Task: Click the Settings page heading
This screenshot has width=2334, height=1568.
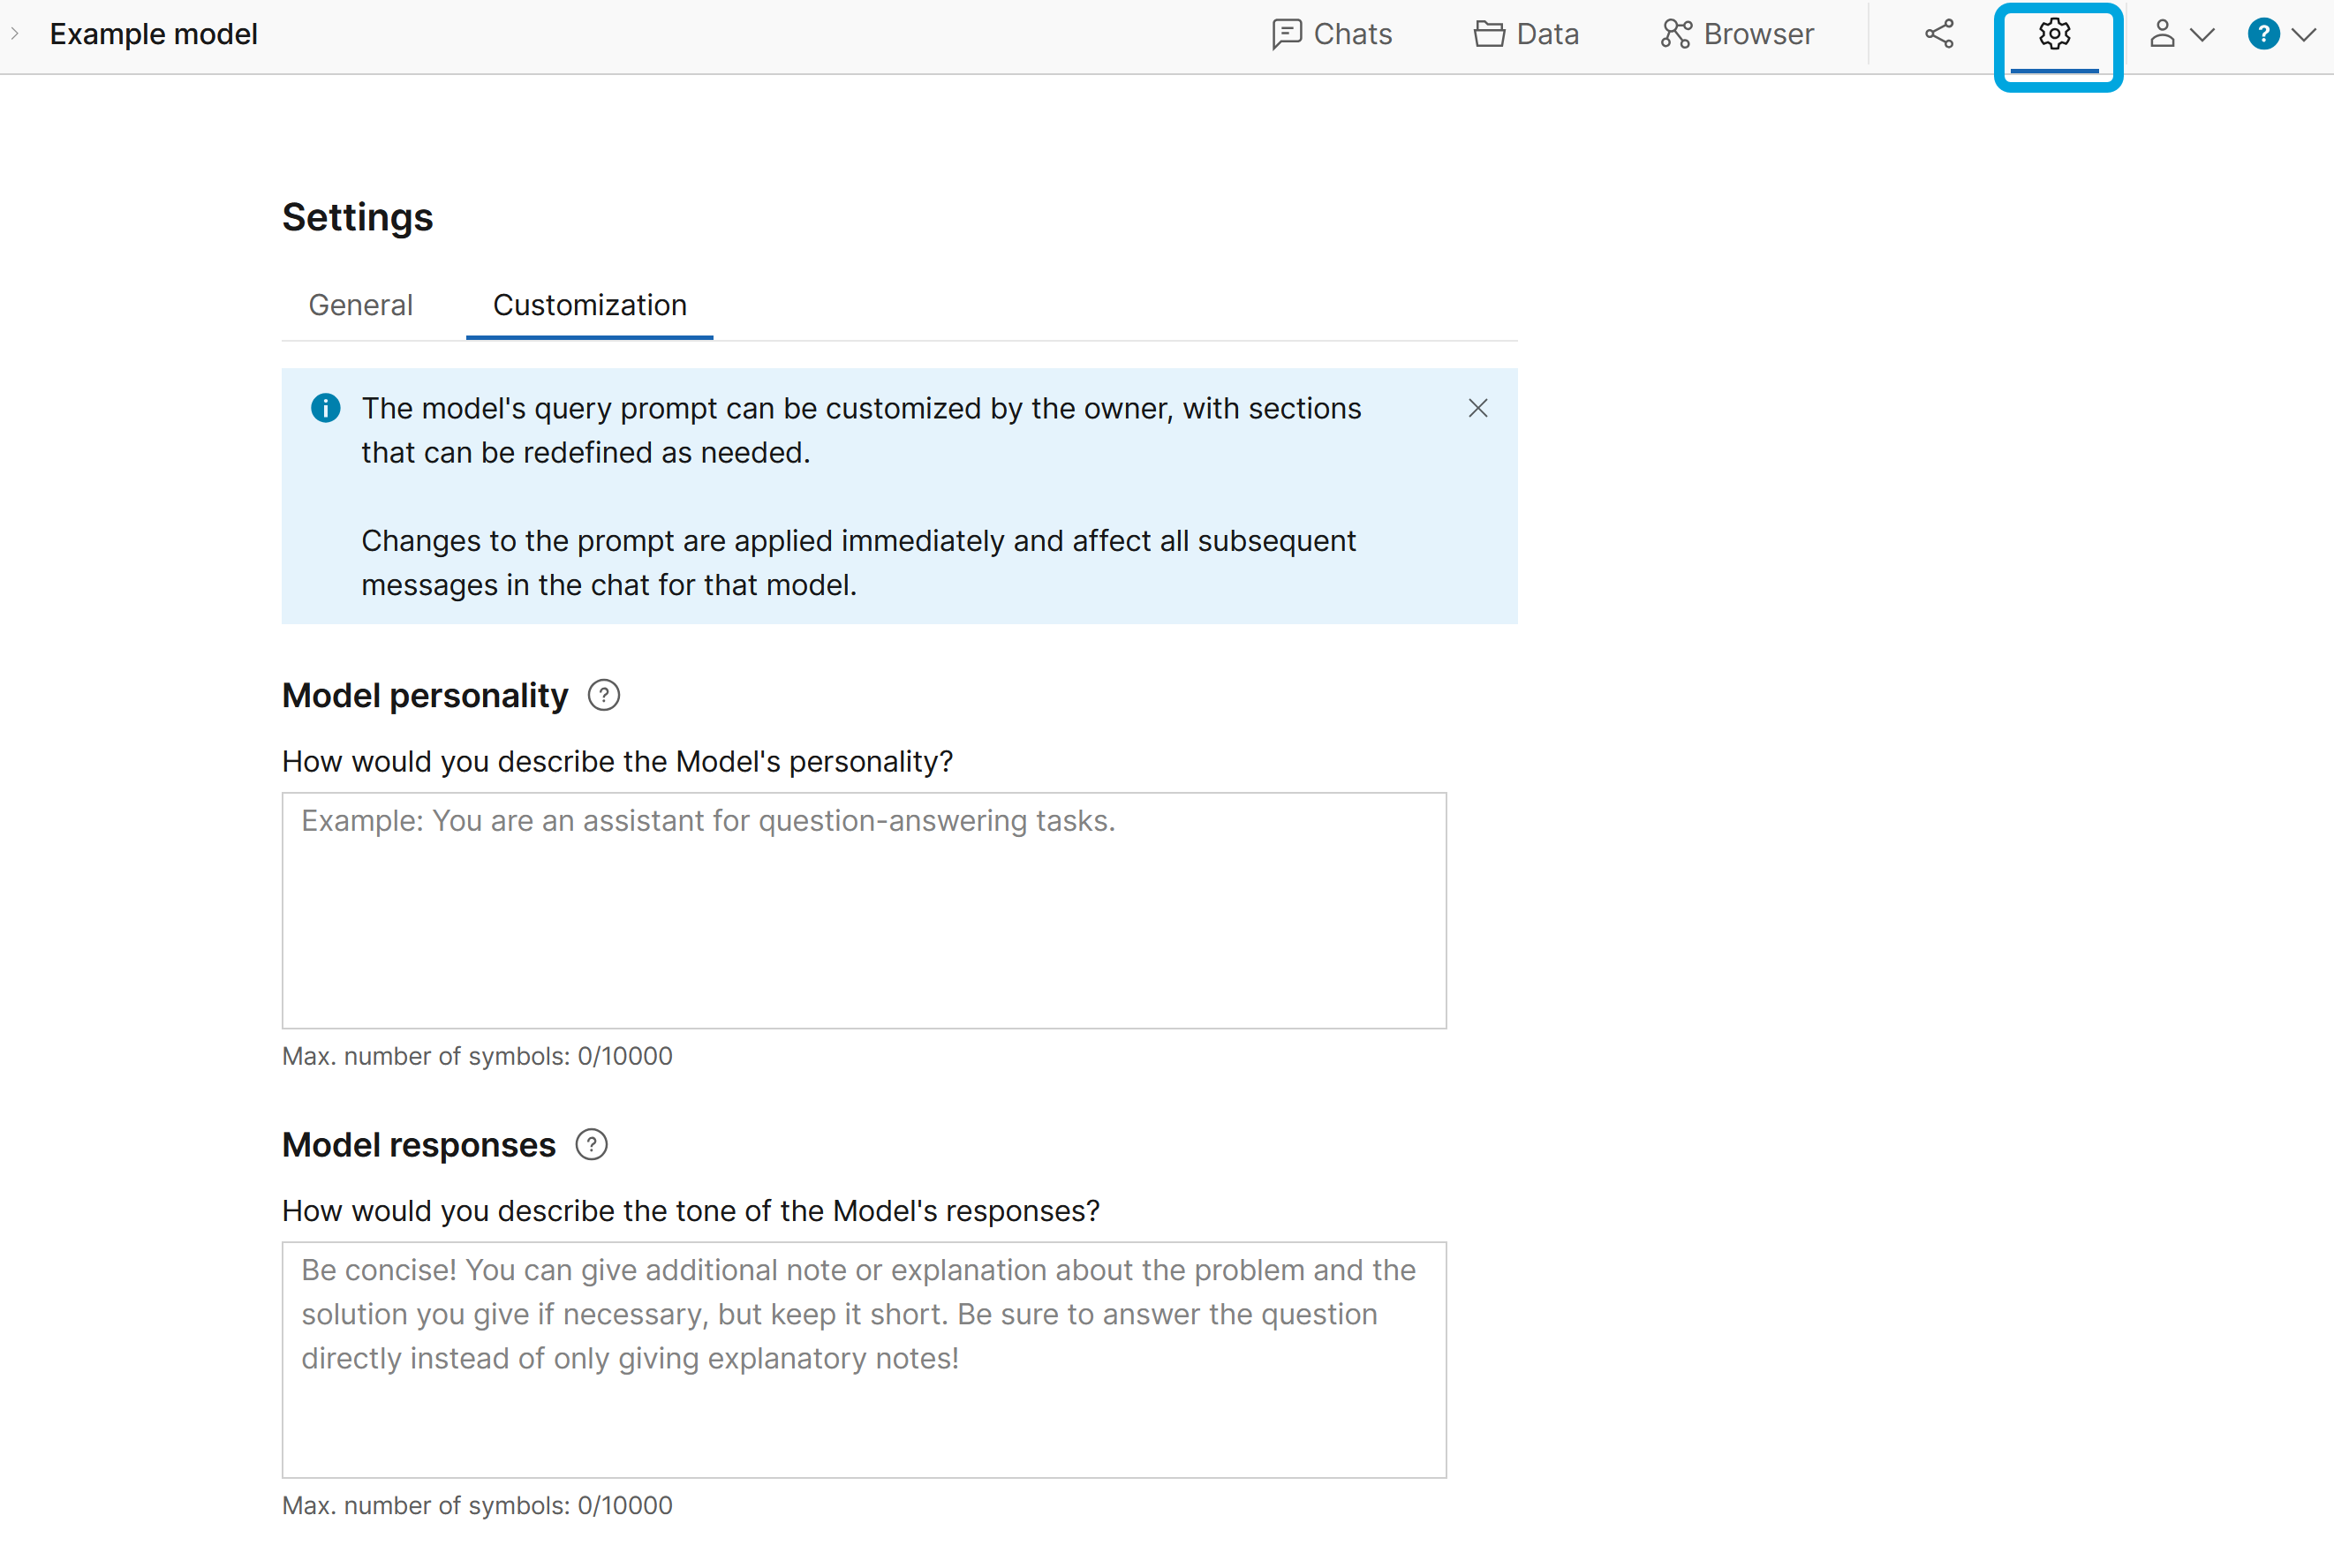Action: 357,218
